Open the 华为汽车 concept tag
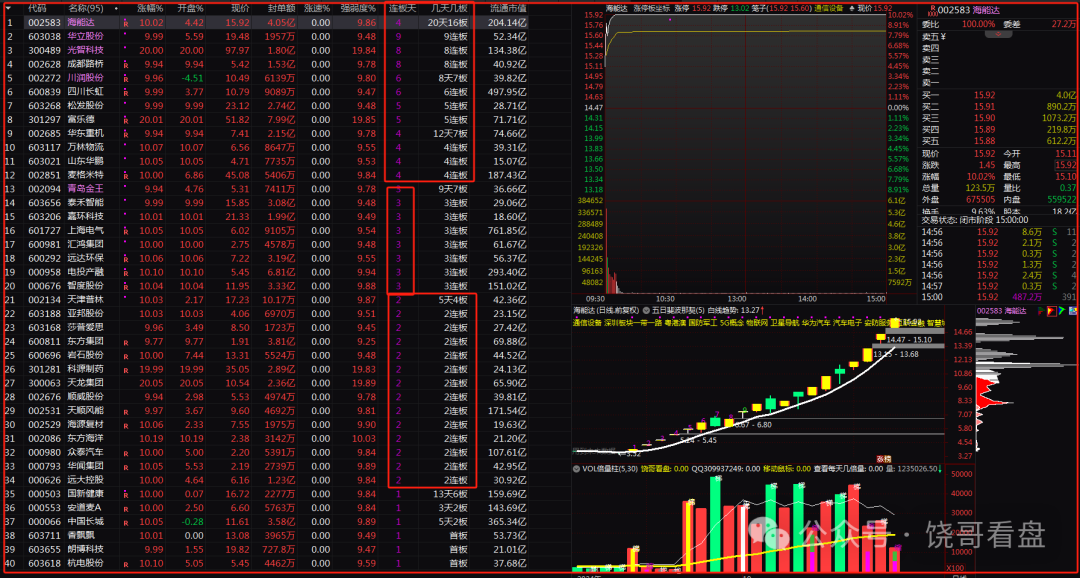Screen dimensions: 1080x578 (816, 322)
